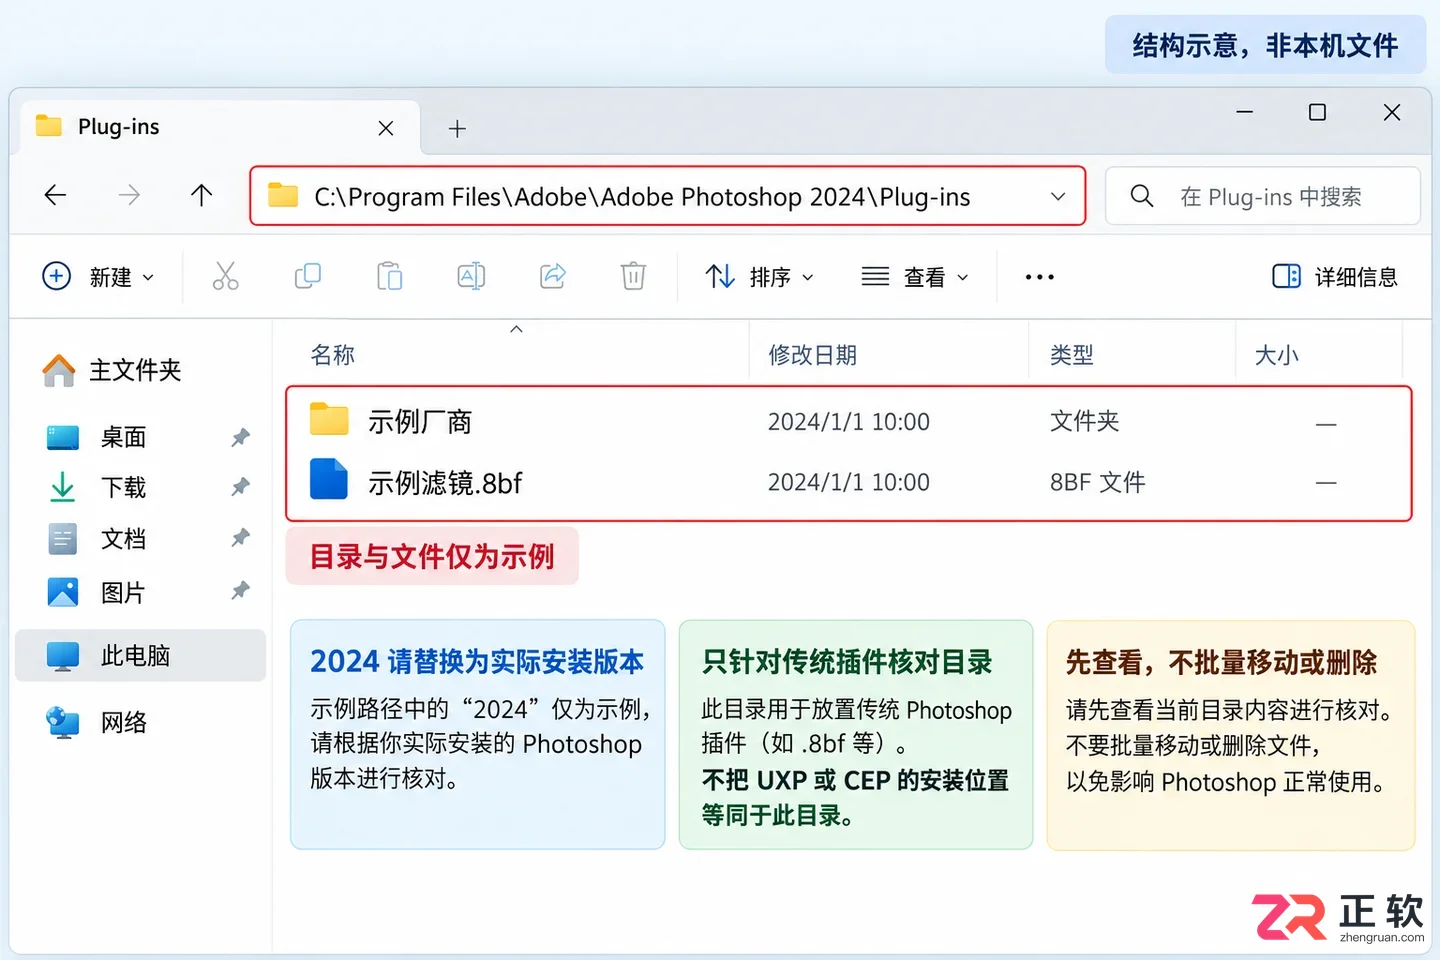The height and width of the screenshot is (960, 1440).
Task: Go back with the left arrow
Action: [x=56, y=195]
